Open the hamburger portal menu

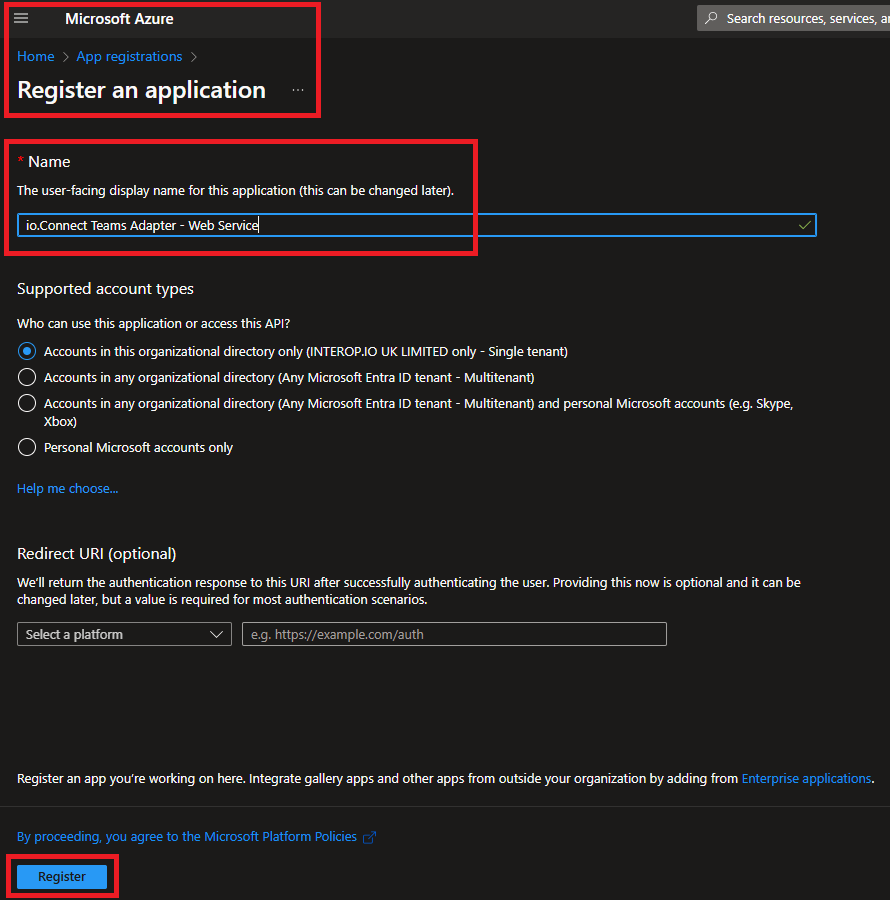(21, 19)
